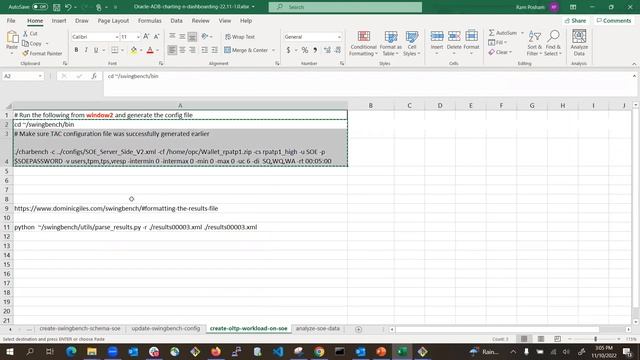Switch to the Data tab

coord(176,20)
